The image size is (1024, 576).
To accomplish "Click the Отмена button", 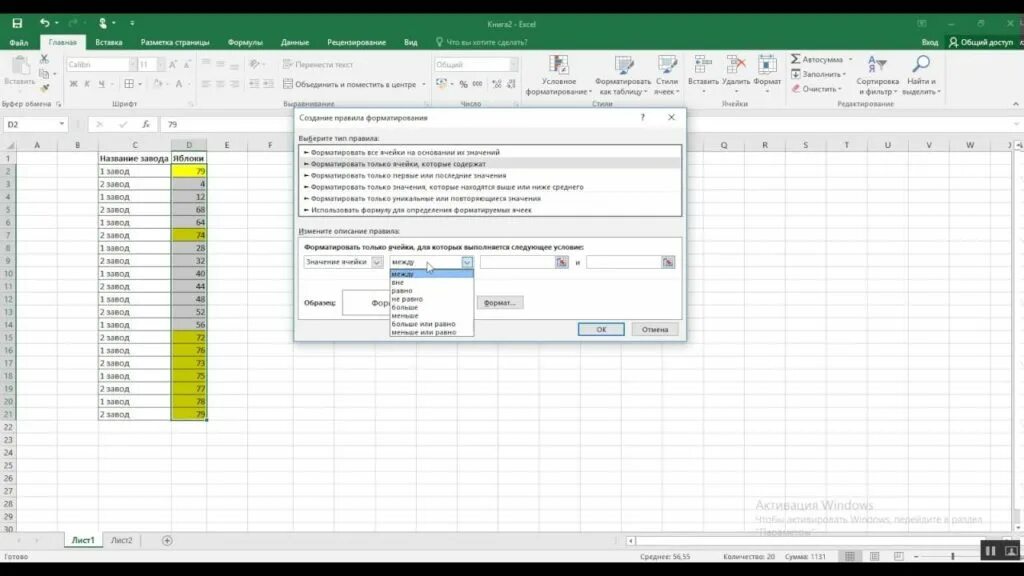I will pos(654,329).
